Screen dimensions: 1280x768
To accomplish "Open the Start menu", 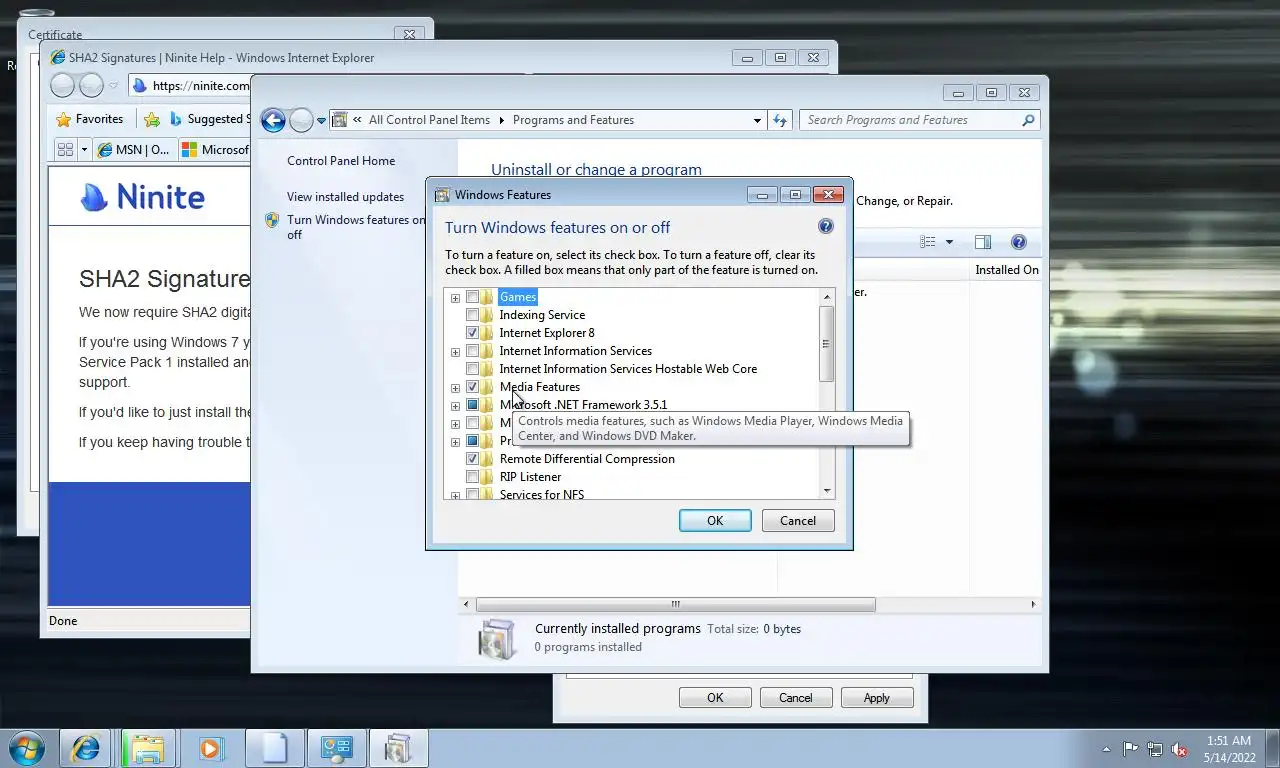I will coord(27,748).
